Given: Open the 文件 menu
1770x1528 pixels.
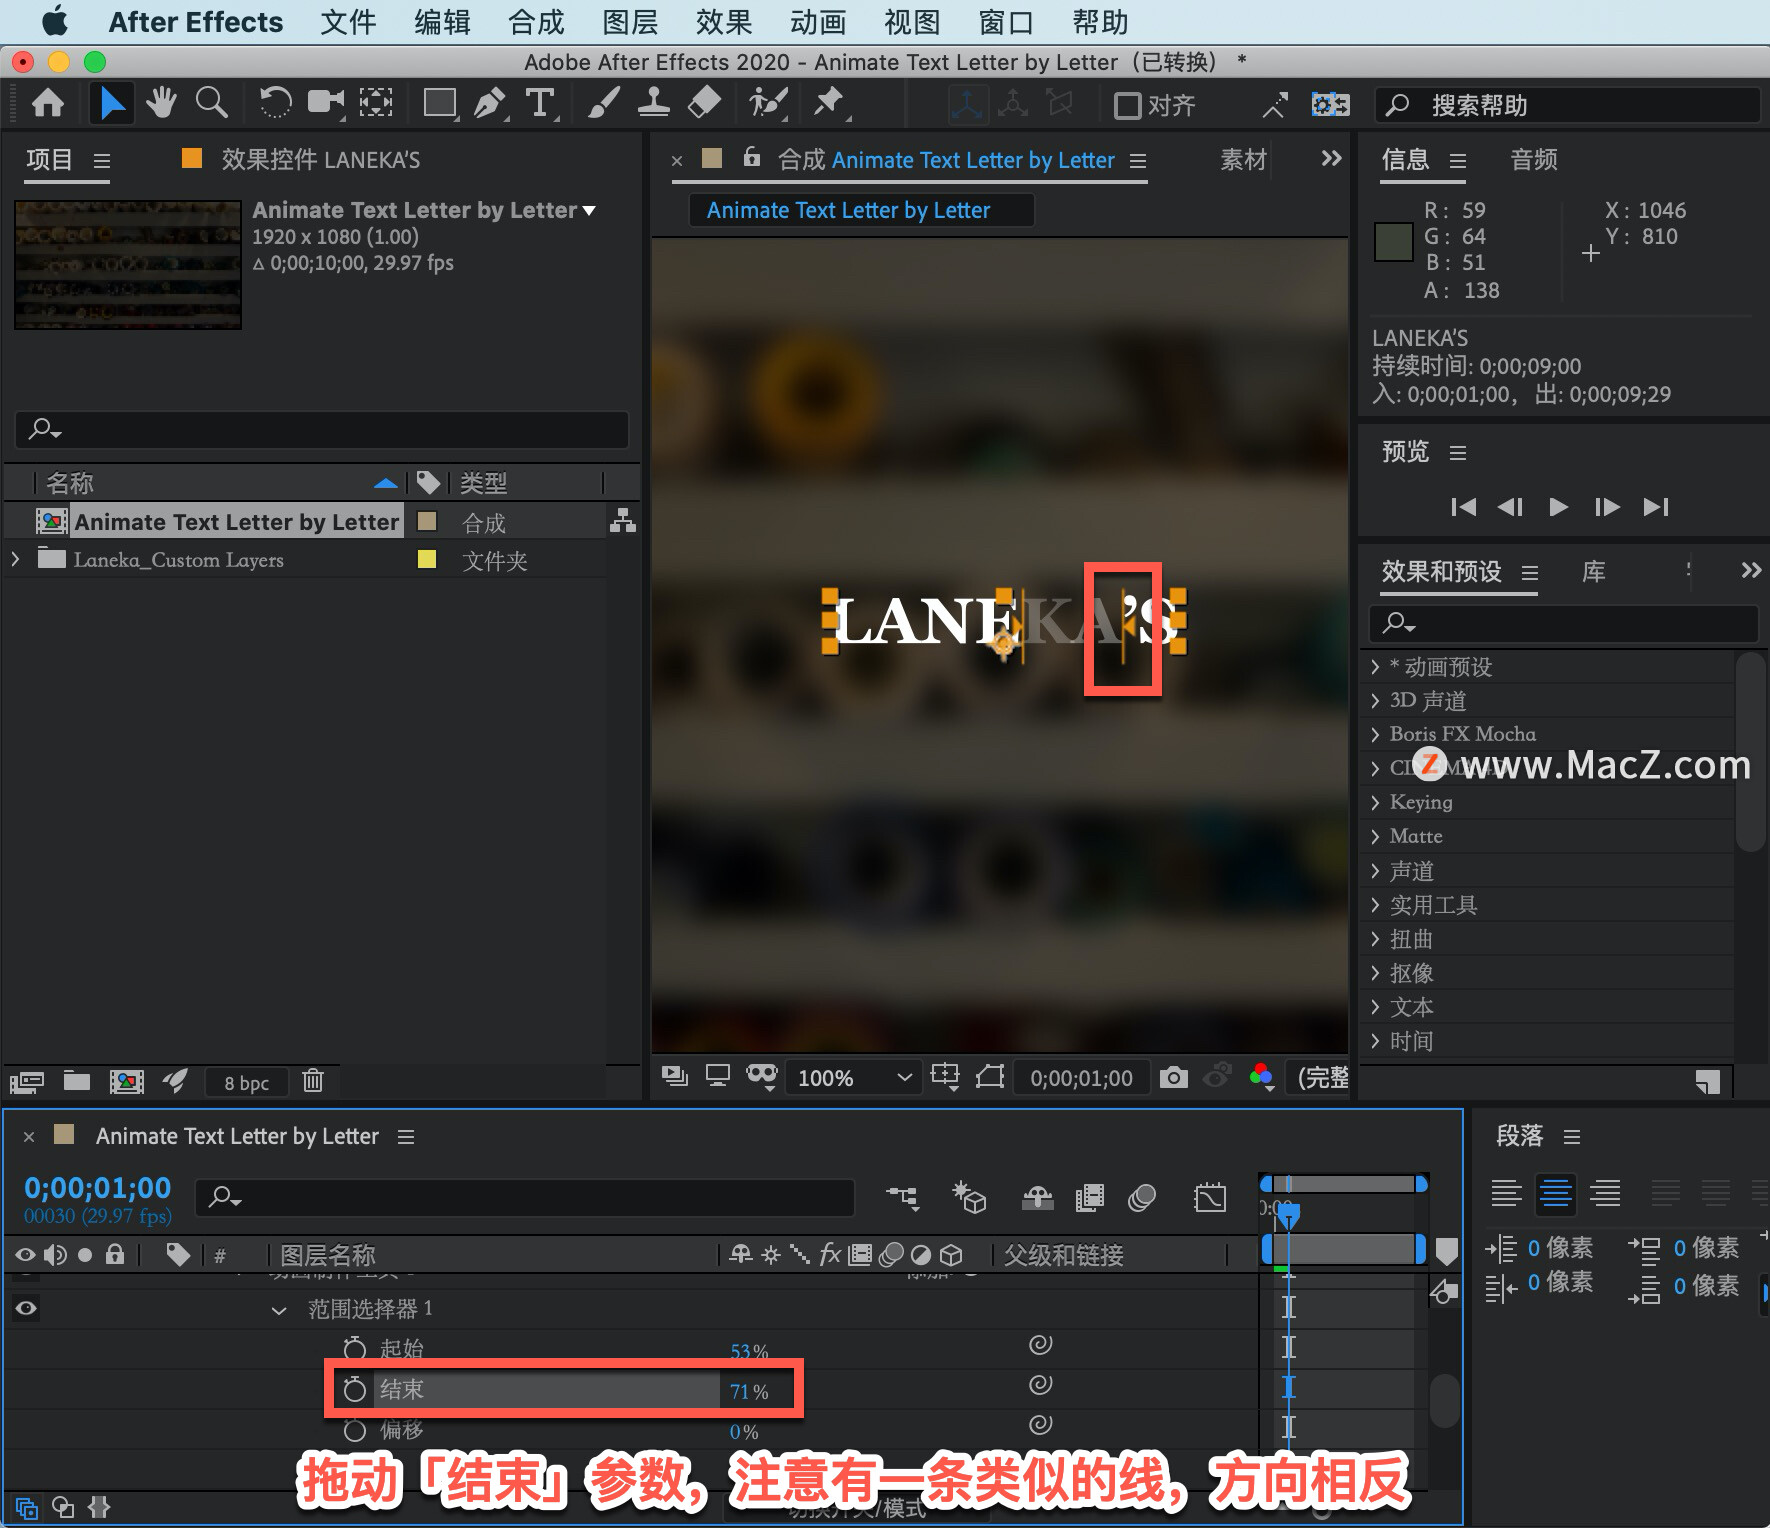Looking at the screenshot, I should [x=348, y=22].
